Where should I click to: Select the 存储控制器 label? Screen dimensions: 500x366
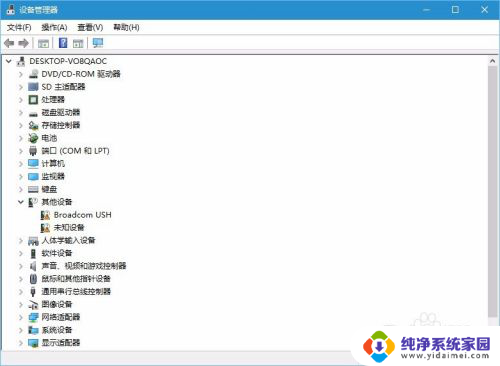tap(61, 125)
